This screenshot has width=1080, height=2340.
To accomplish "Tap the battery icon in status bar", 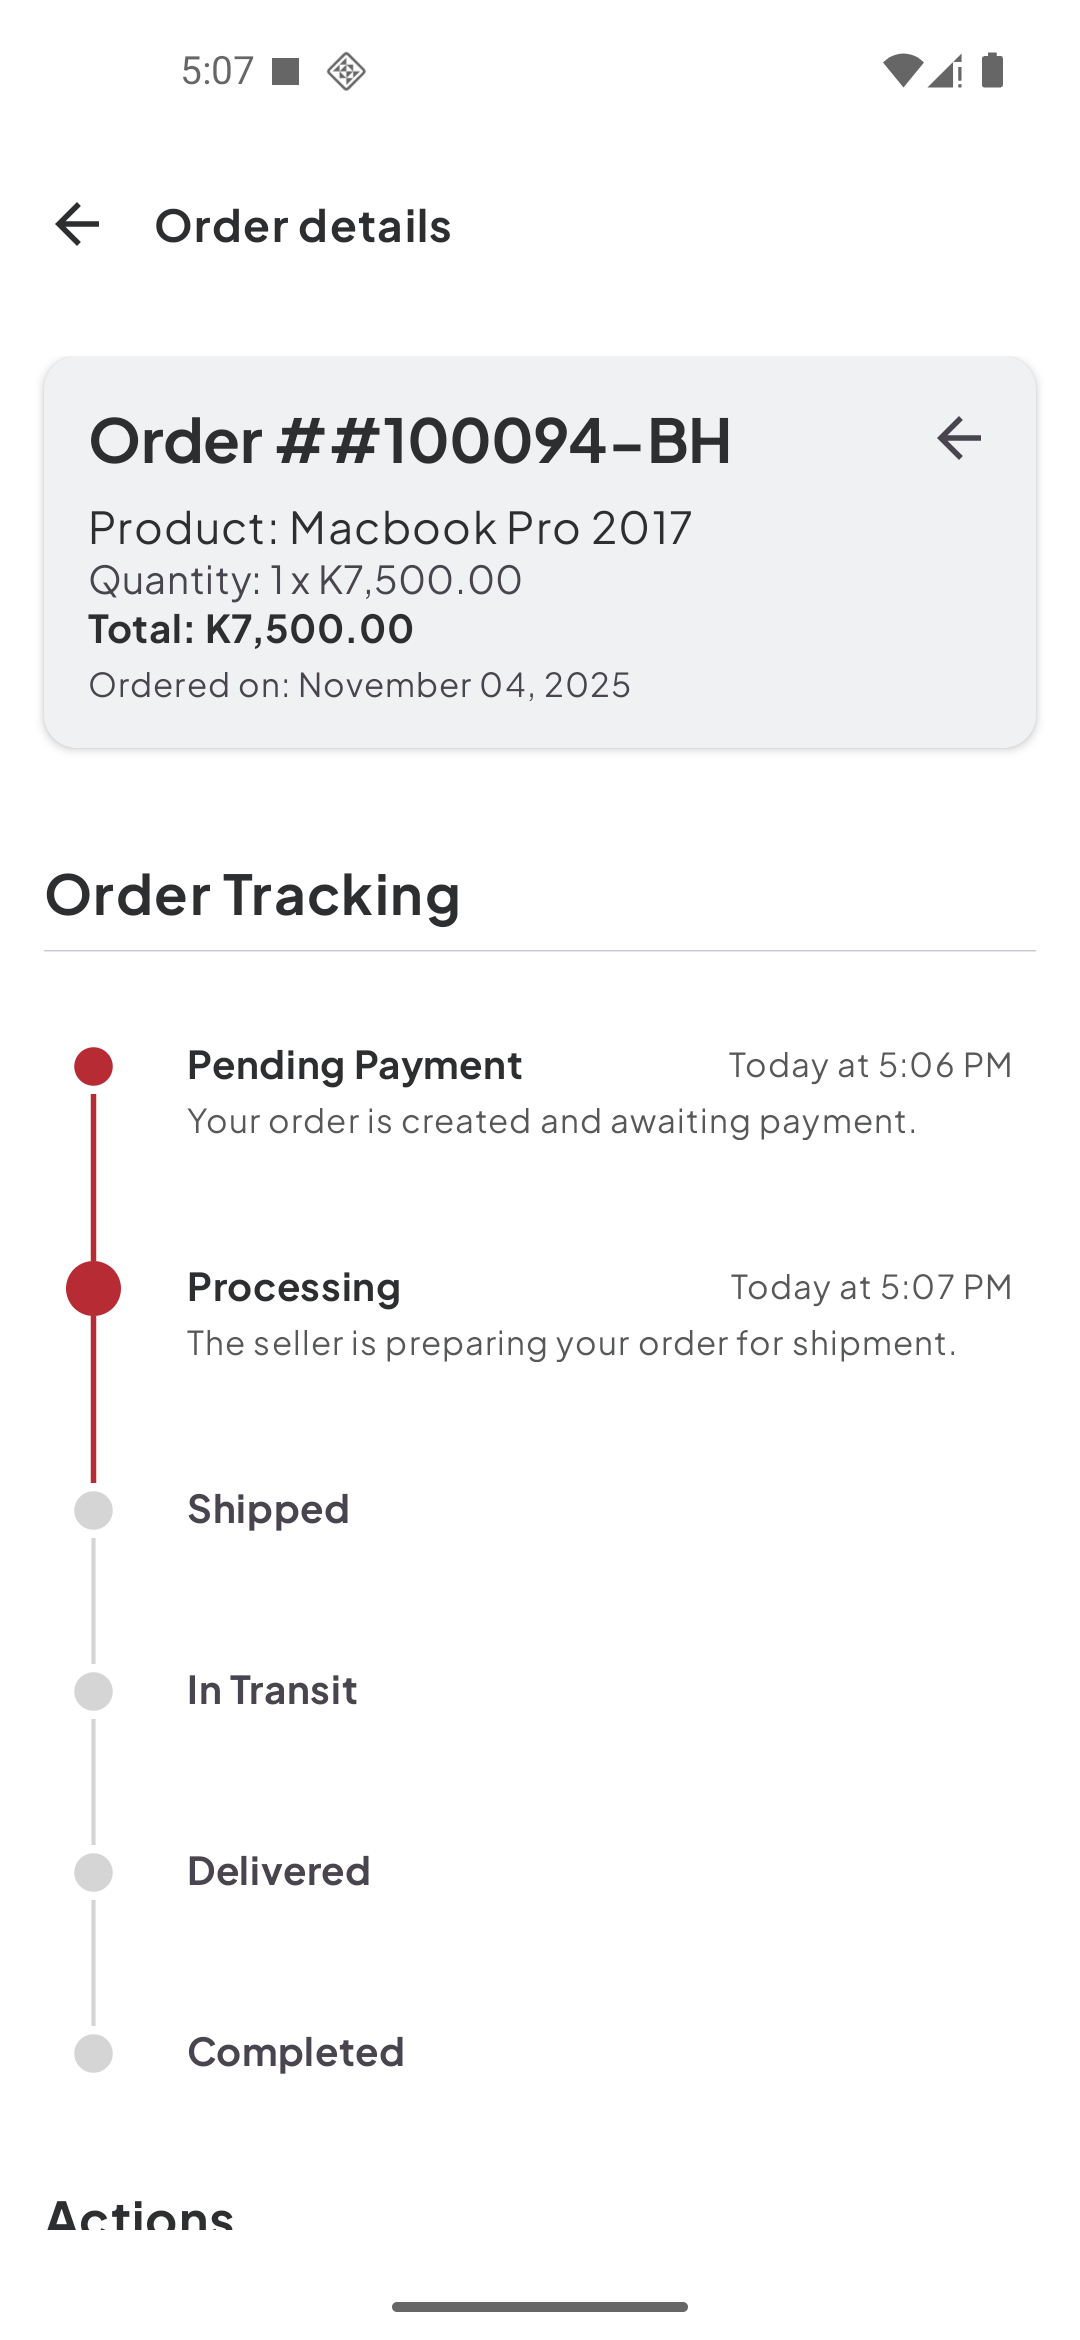I will 992,71.
